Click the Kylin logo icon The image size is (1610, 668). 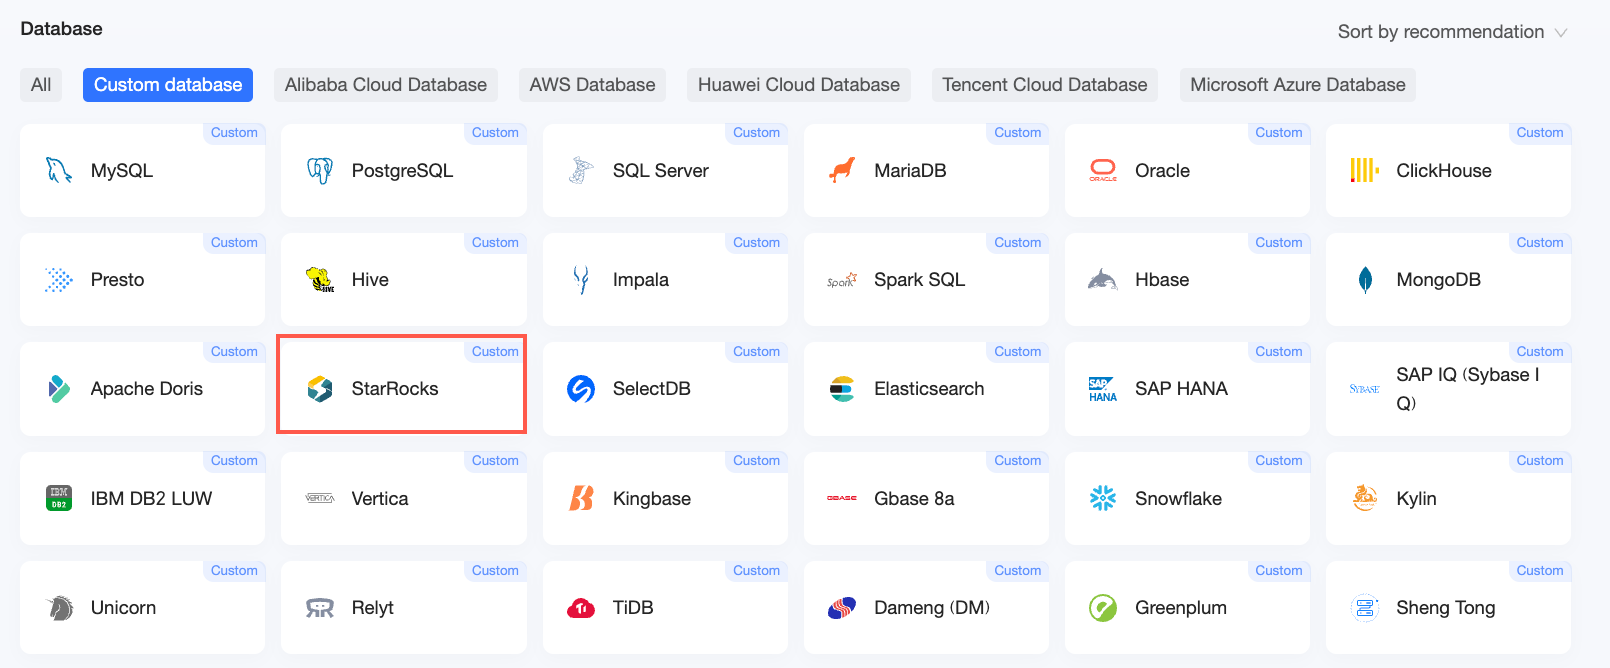click(x=1364, y=497)
